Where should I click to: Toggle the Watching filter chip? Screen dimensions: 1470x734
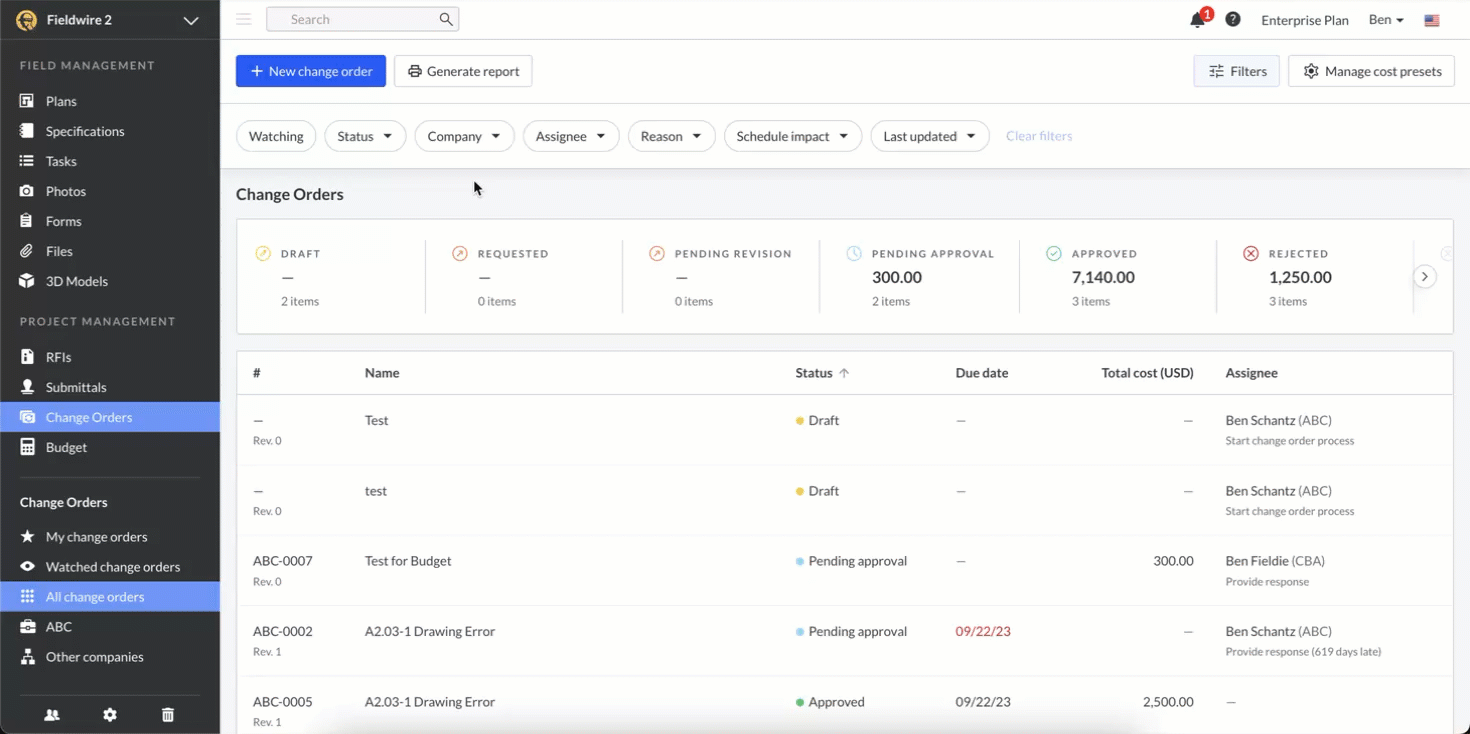coord(276,136)
